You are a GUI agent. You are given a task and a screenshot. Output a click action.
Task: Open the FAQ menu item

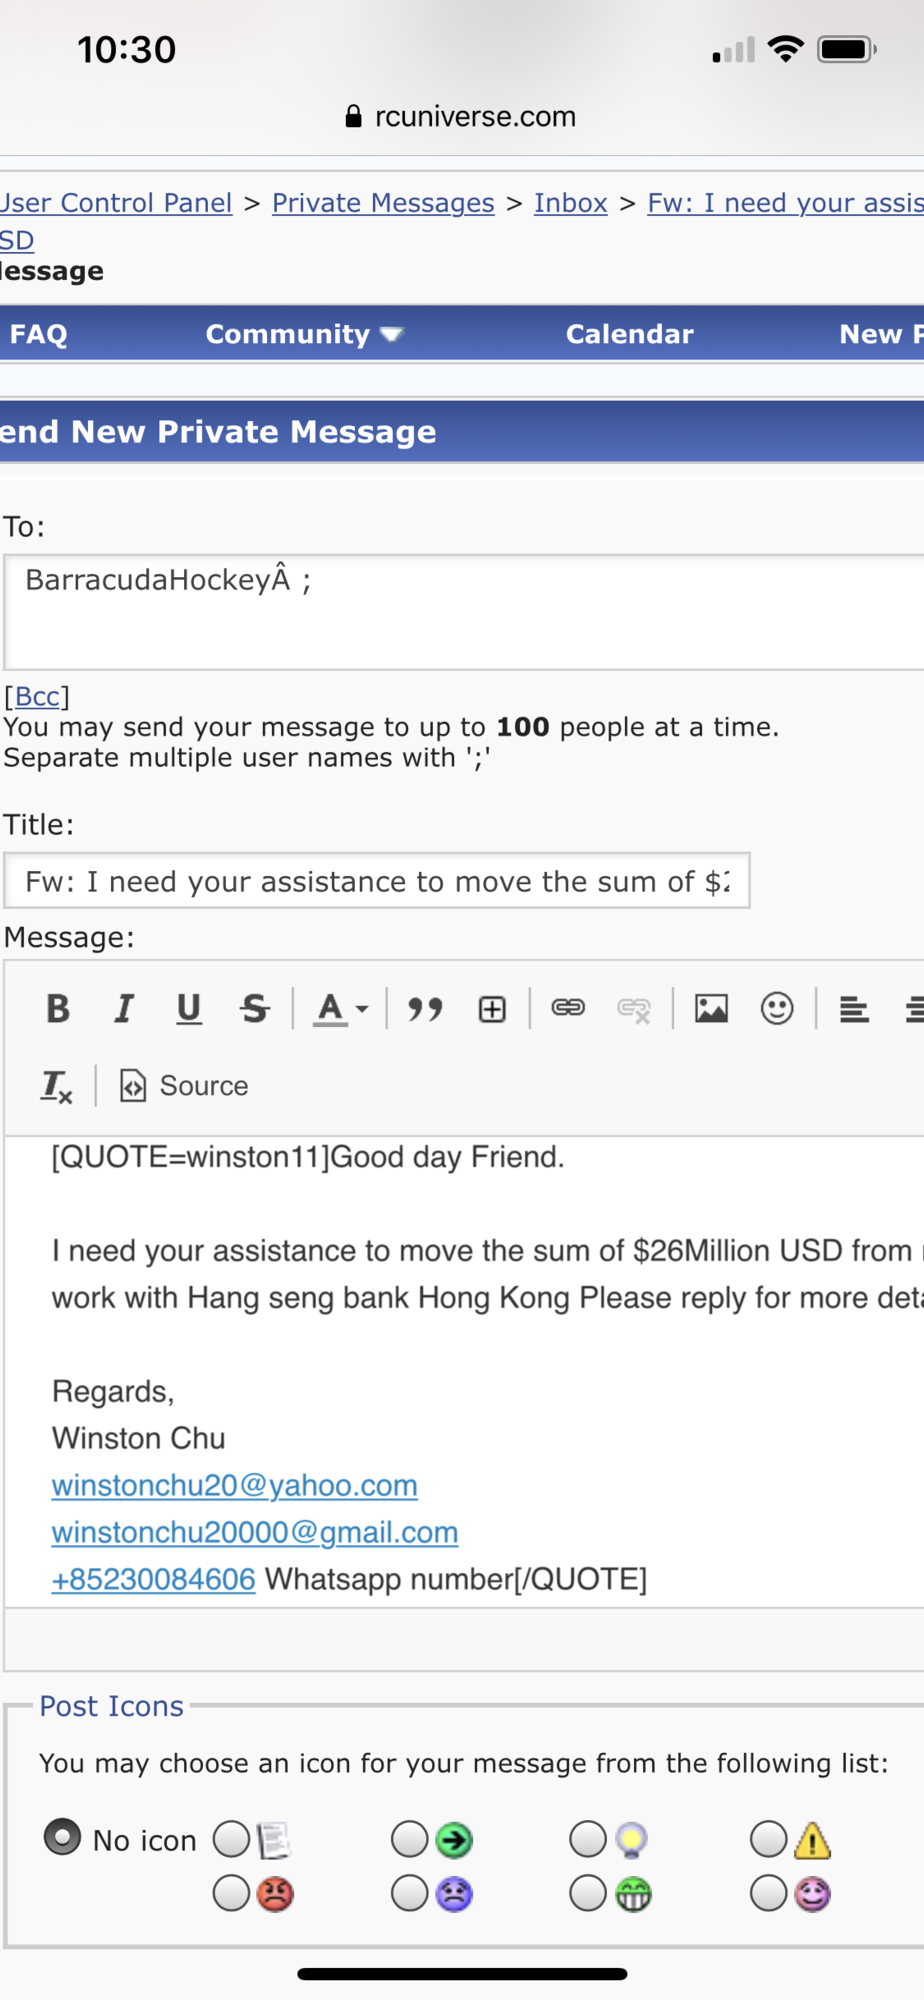(x=38, y=334)
